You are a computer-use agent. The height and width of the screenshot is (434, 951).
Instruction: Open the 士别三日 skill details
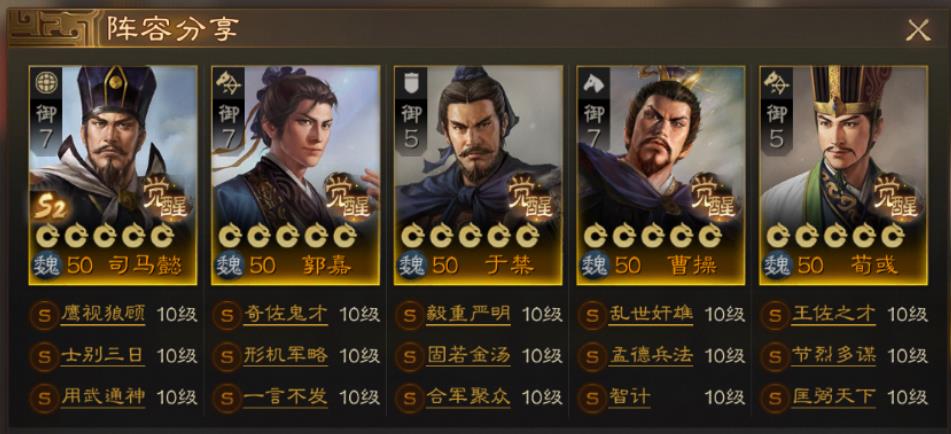(103, 355)
